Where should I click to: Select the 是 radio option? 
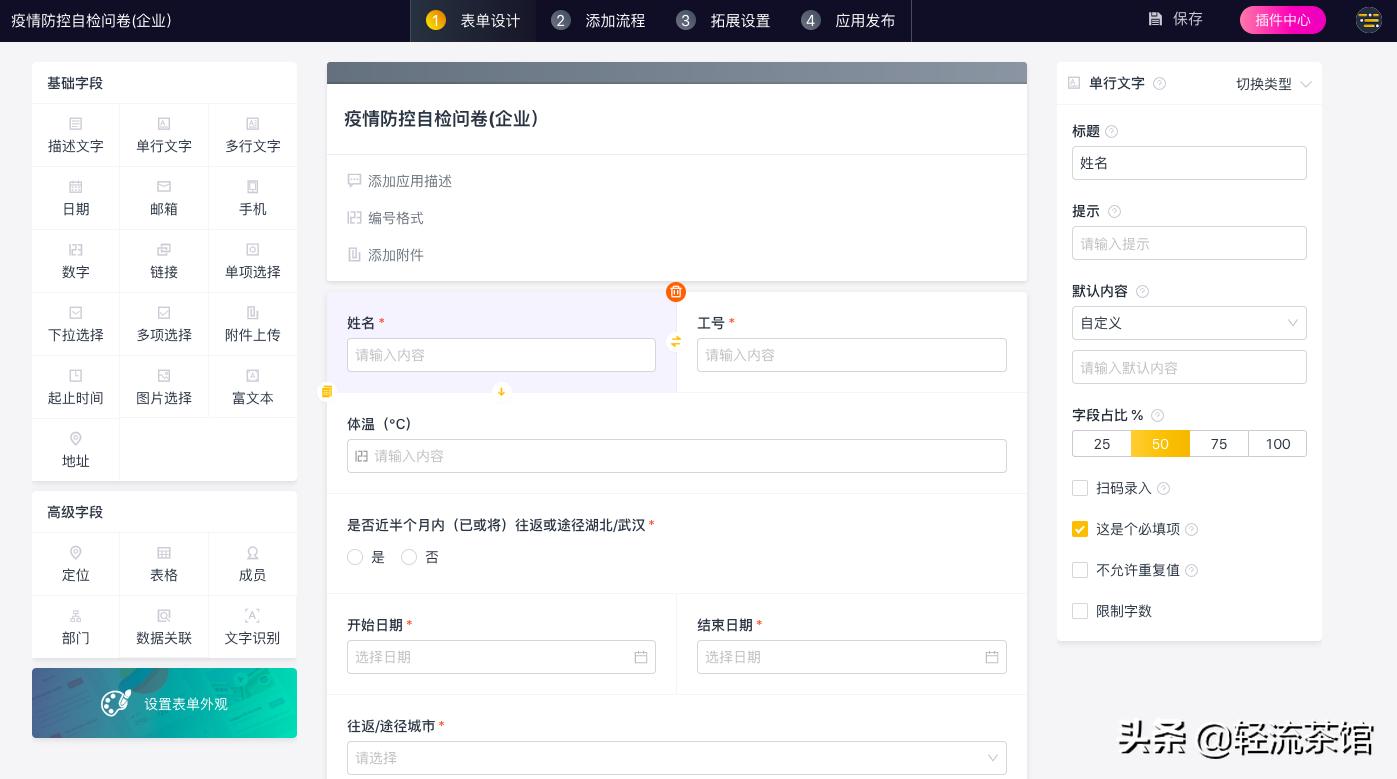(x=355, y=557)
